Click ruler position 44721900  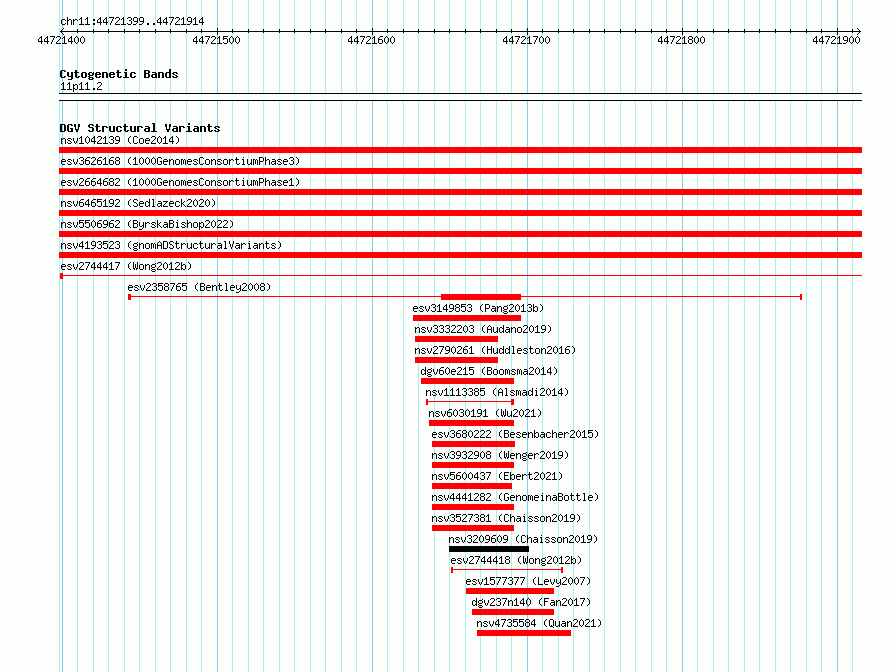click(x=836, y=40)
